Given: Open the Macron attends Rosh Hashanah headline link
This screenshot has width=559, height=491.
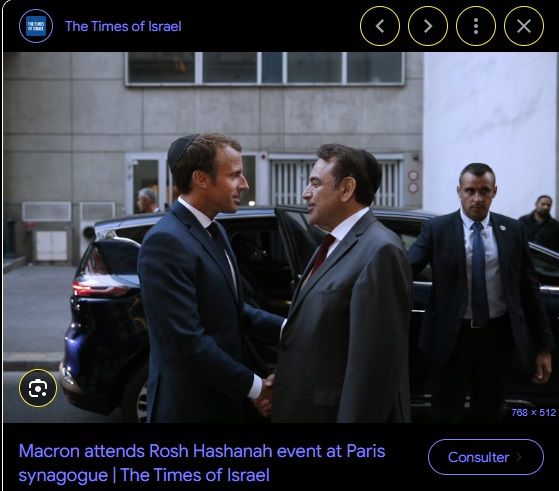Looking at the screenshot, I should click(x=202, y=463).
